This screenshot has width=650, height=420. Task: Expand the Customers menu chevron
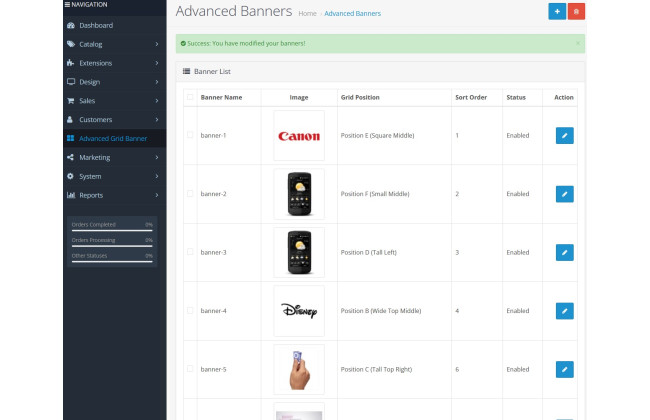[157, 119]
